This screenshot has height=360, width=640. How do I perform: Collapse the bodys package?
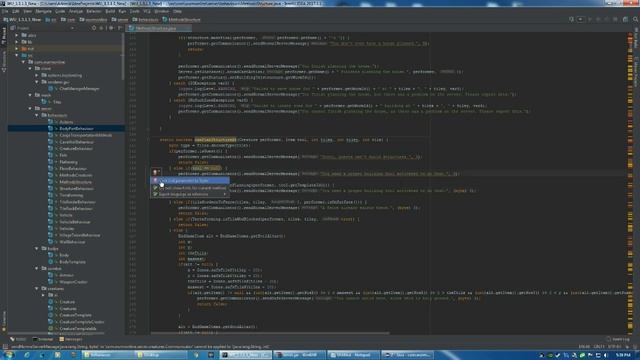[x=37, y=249]
